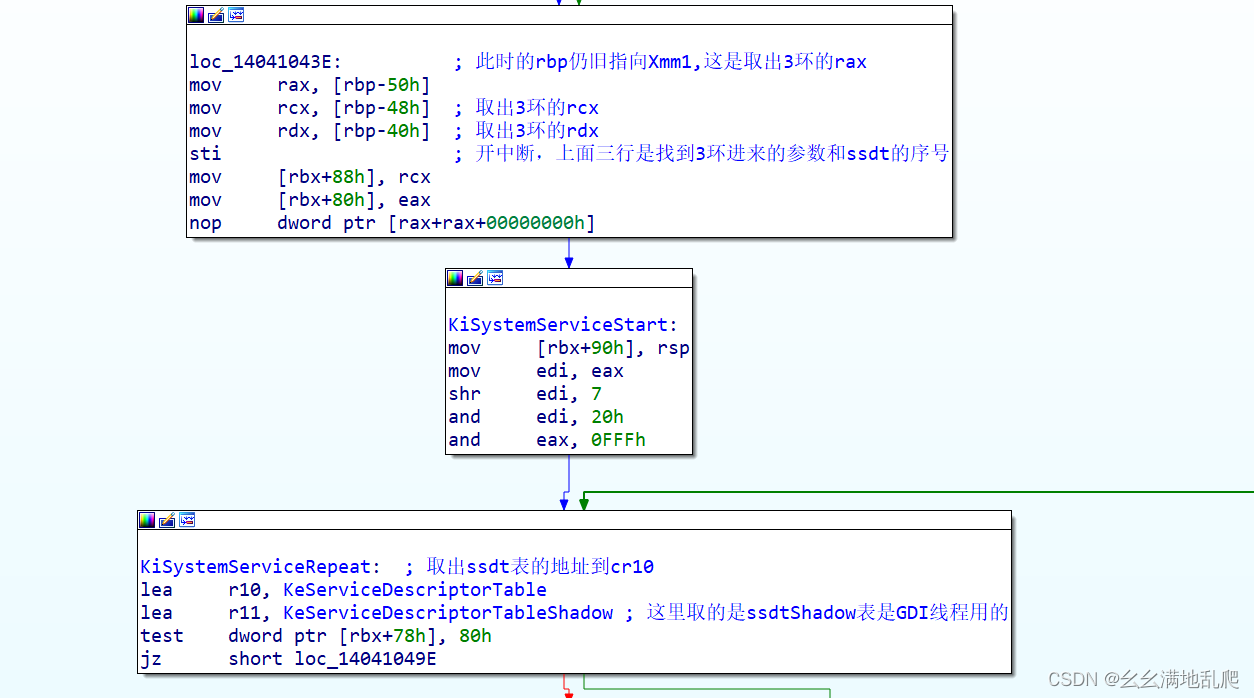Click the line mov rax, [rbp-50h]
Screen dimensions: 1254x698
[x=310, y=85]
